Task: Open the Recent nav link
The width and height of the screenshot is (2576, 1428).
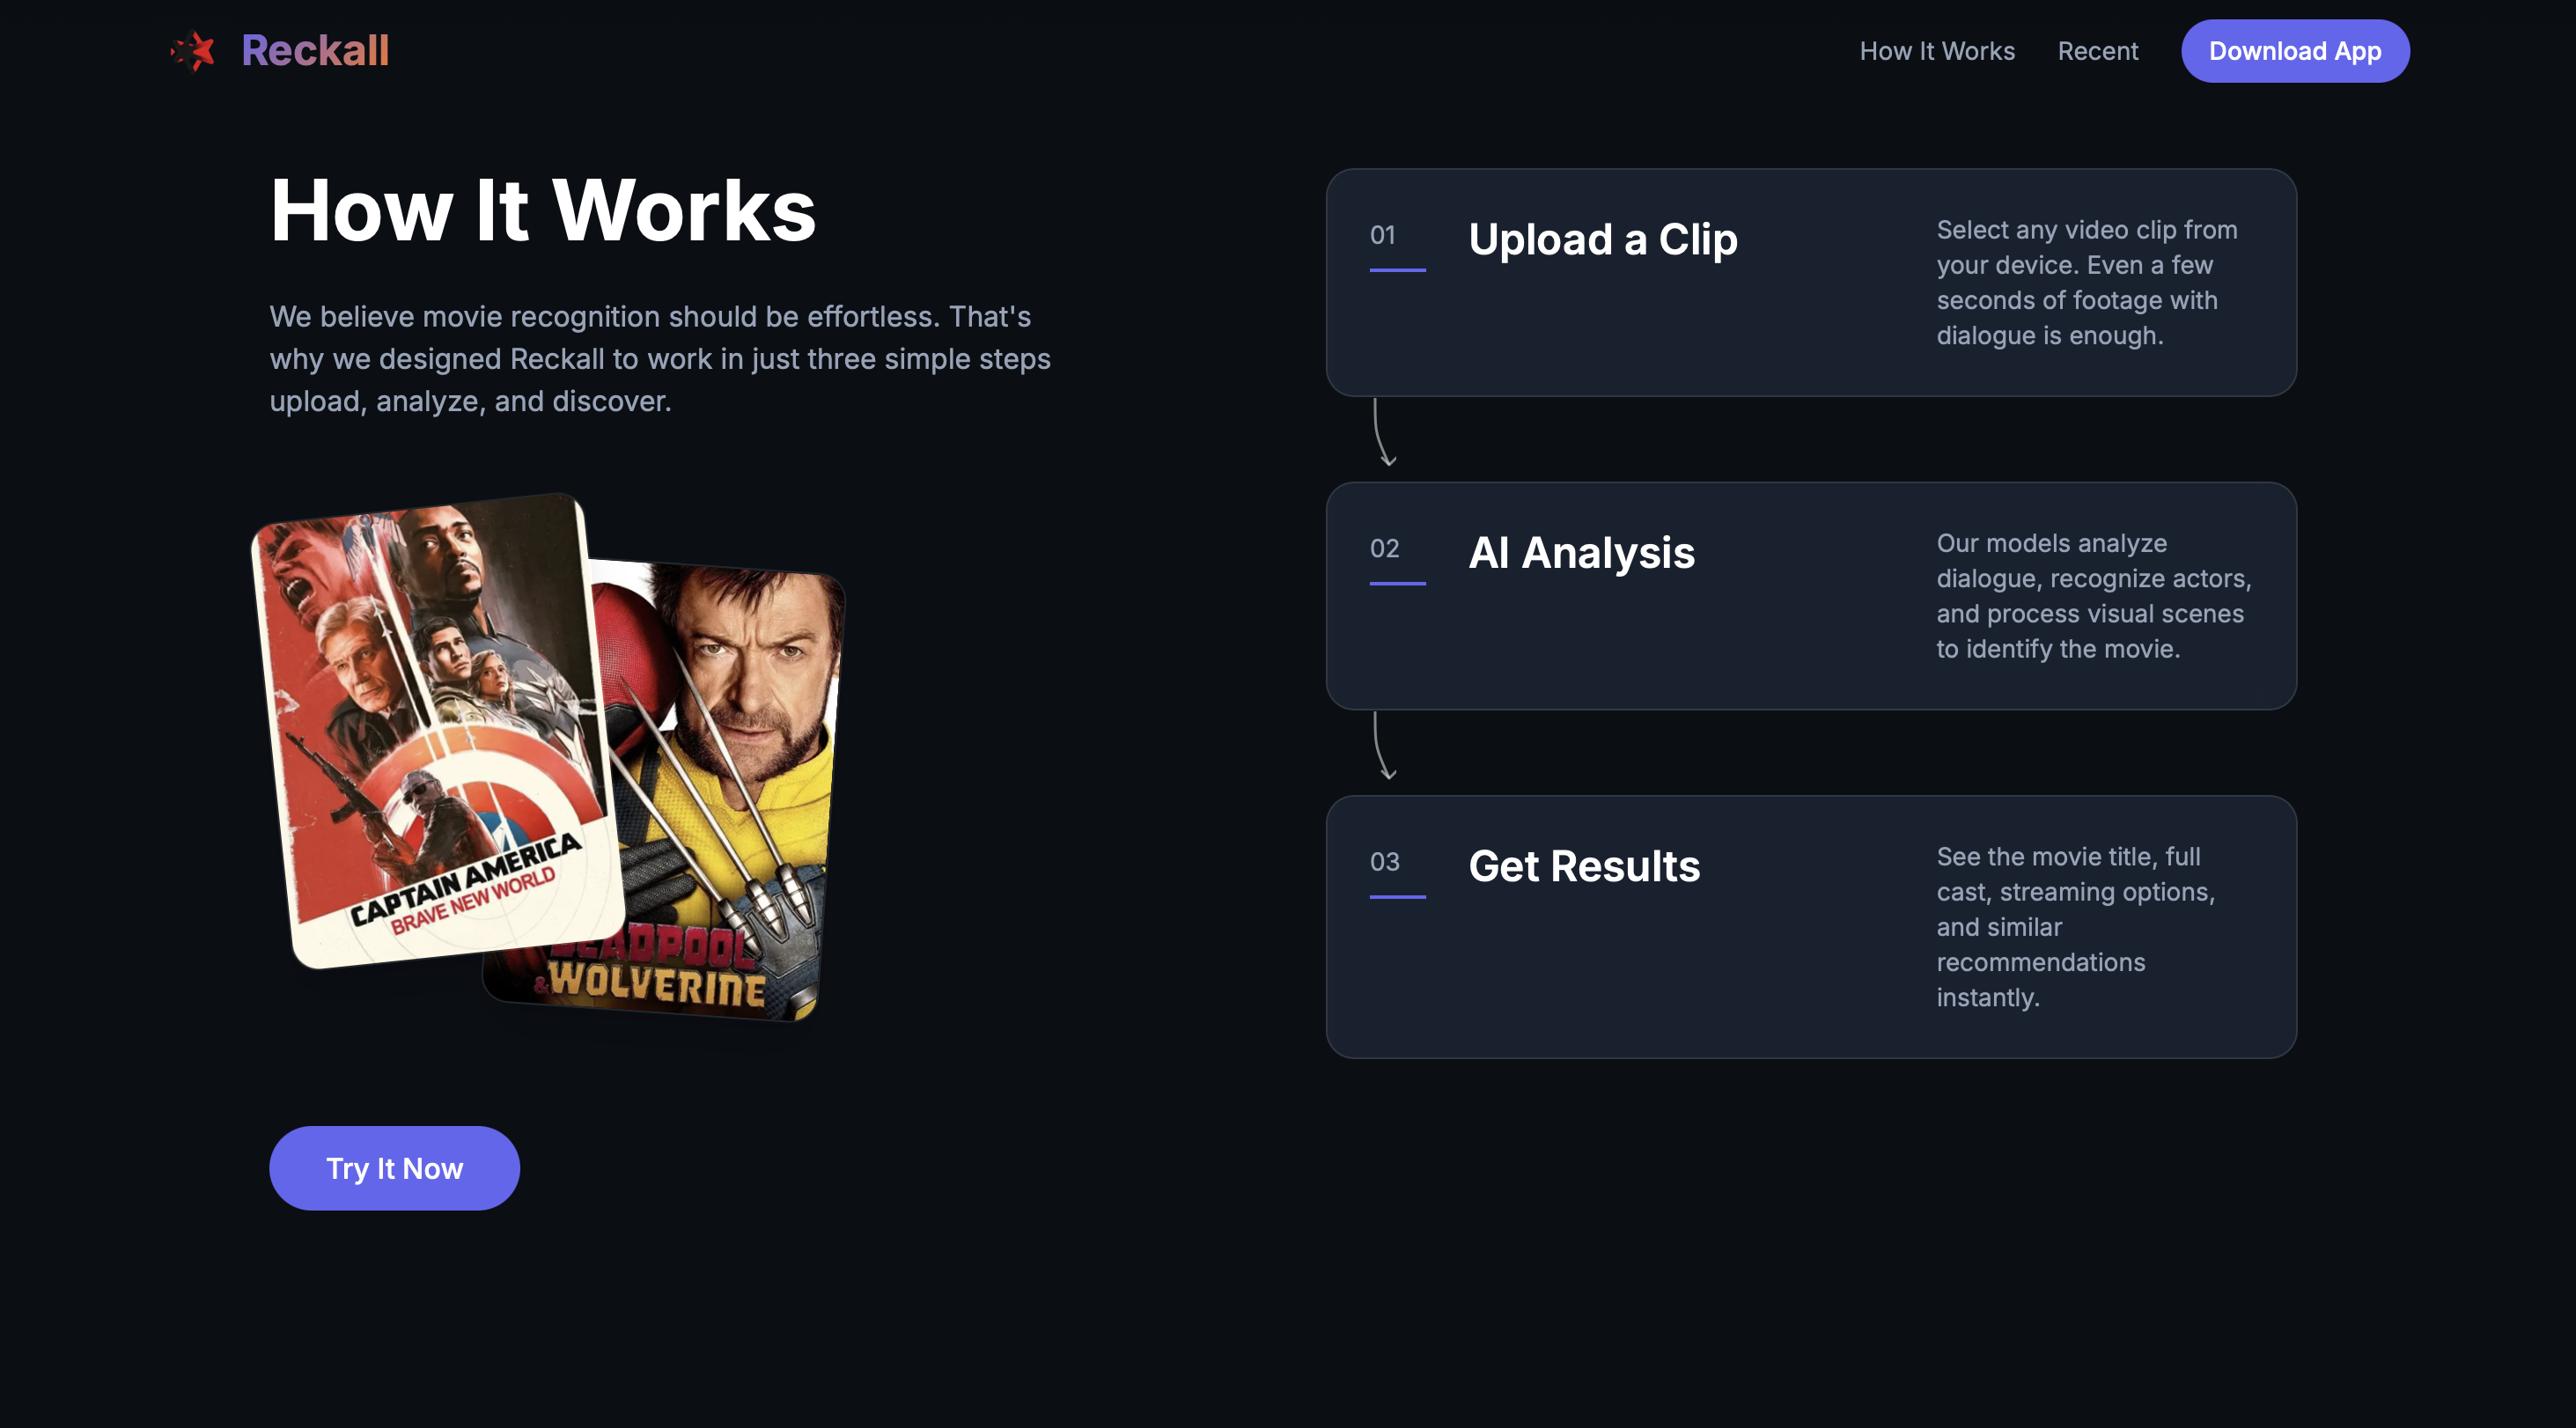Action: [x=2097, y=51]
